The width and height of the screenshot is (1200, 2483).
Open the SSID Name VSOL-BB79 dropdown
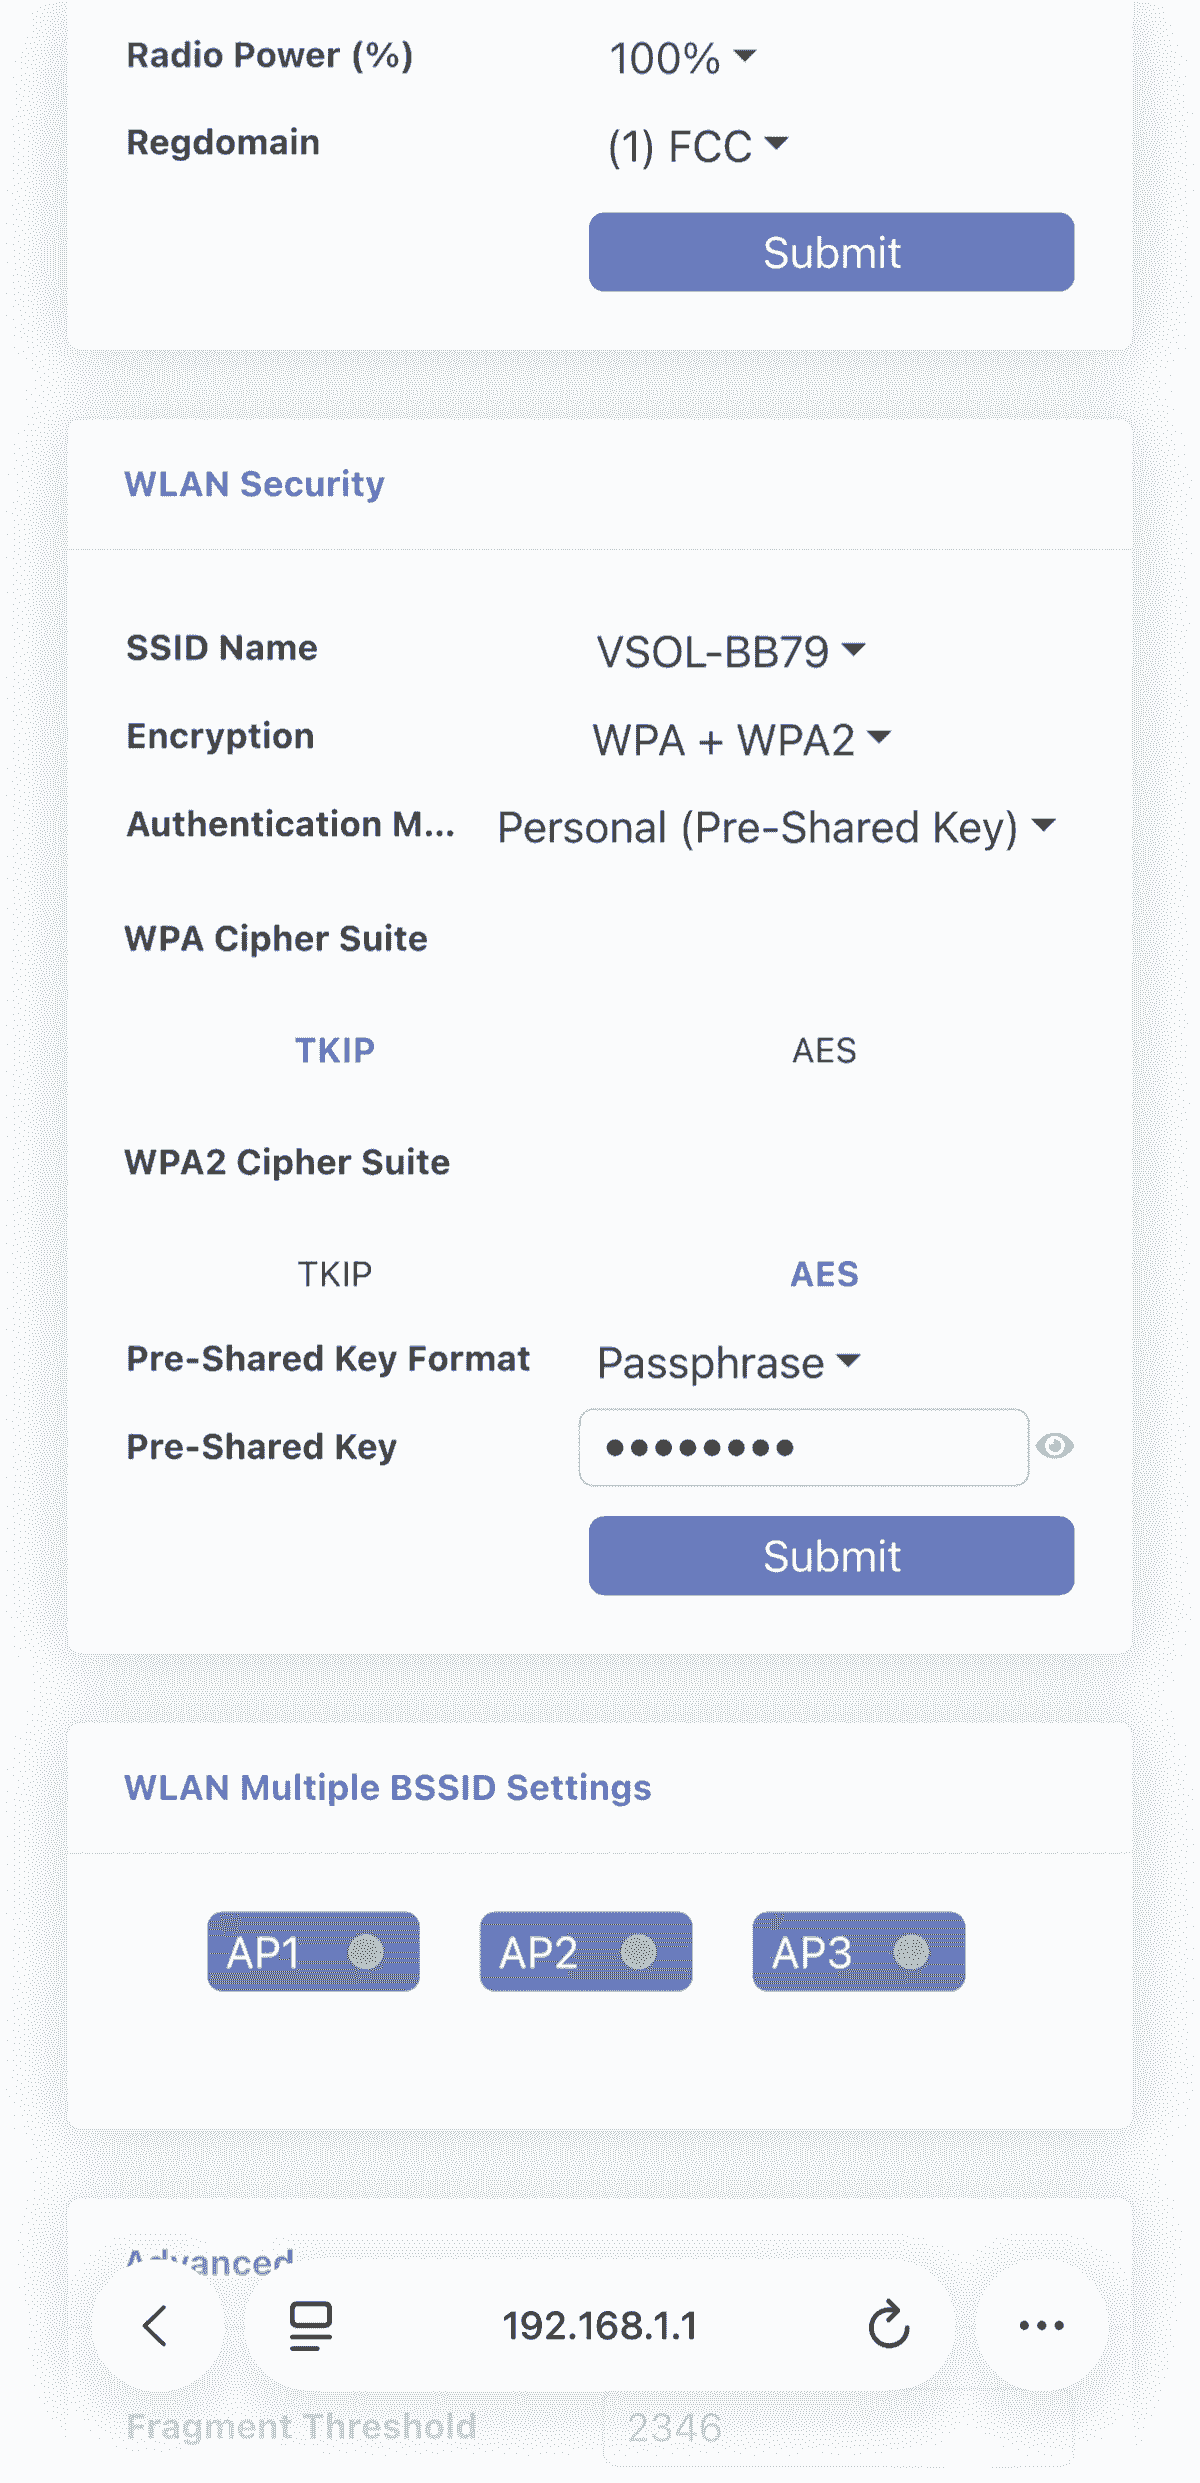tap(730, 652)
